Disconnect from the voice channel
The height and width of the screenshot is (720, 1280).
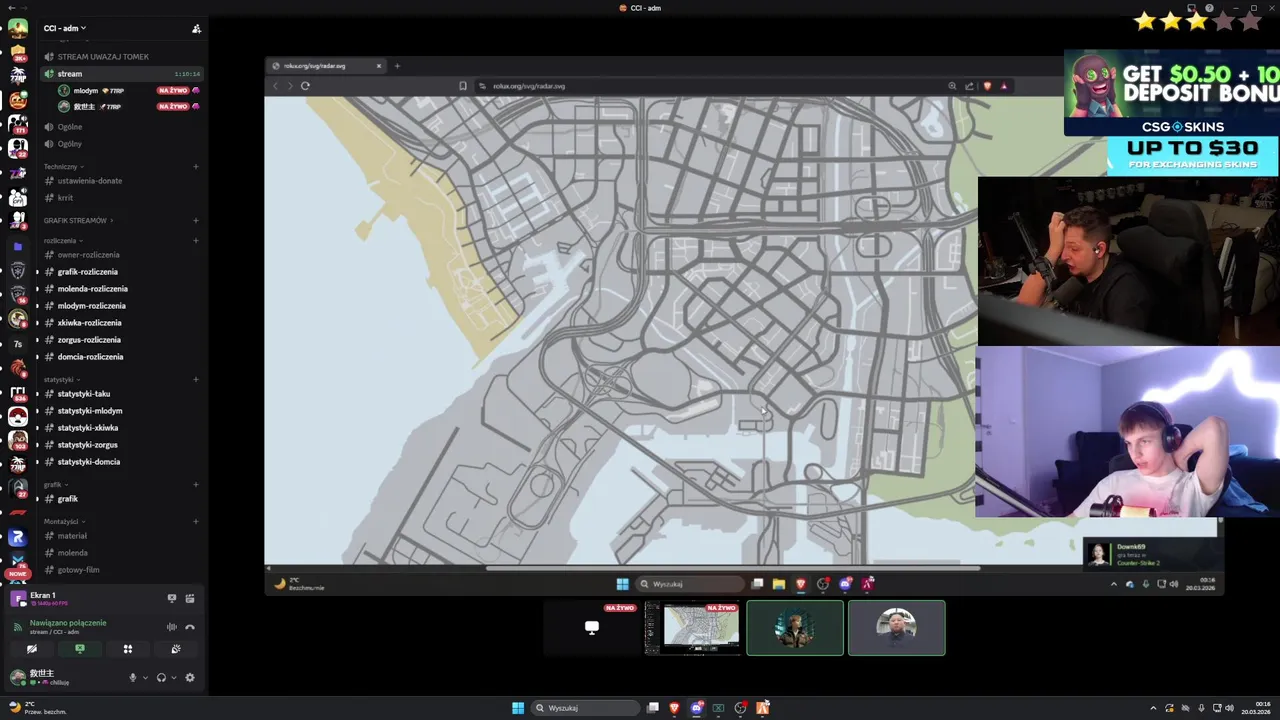(x=190, y=627)
